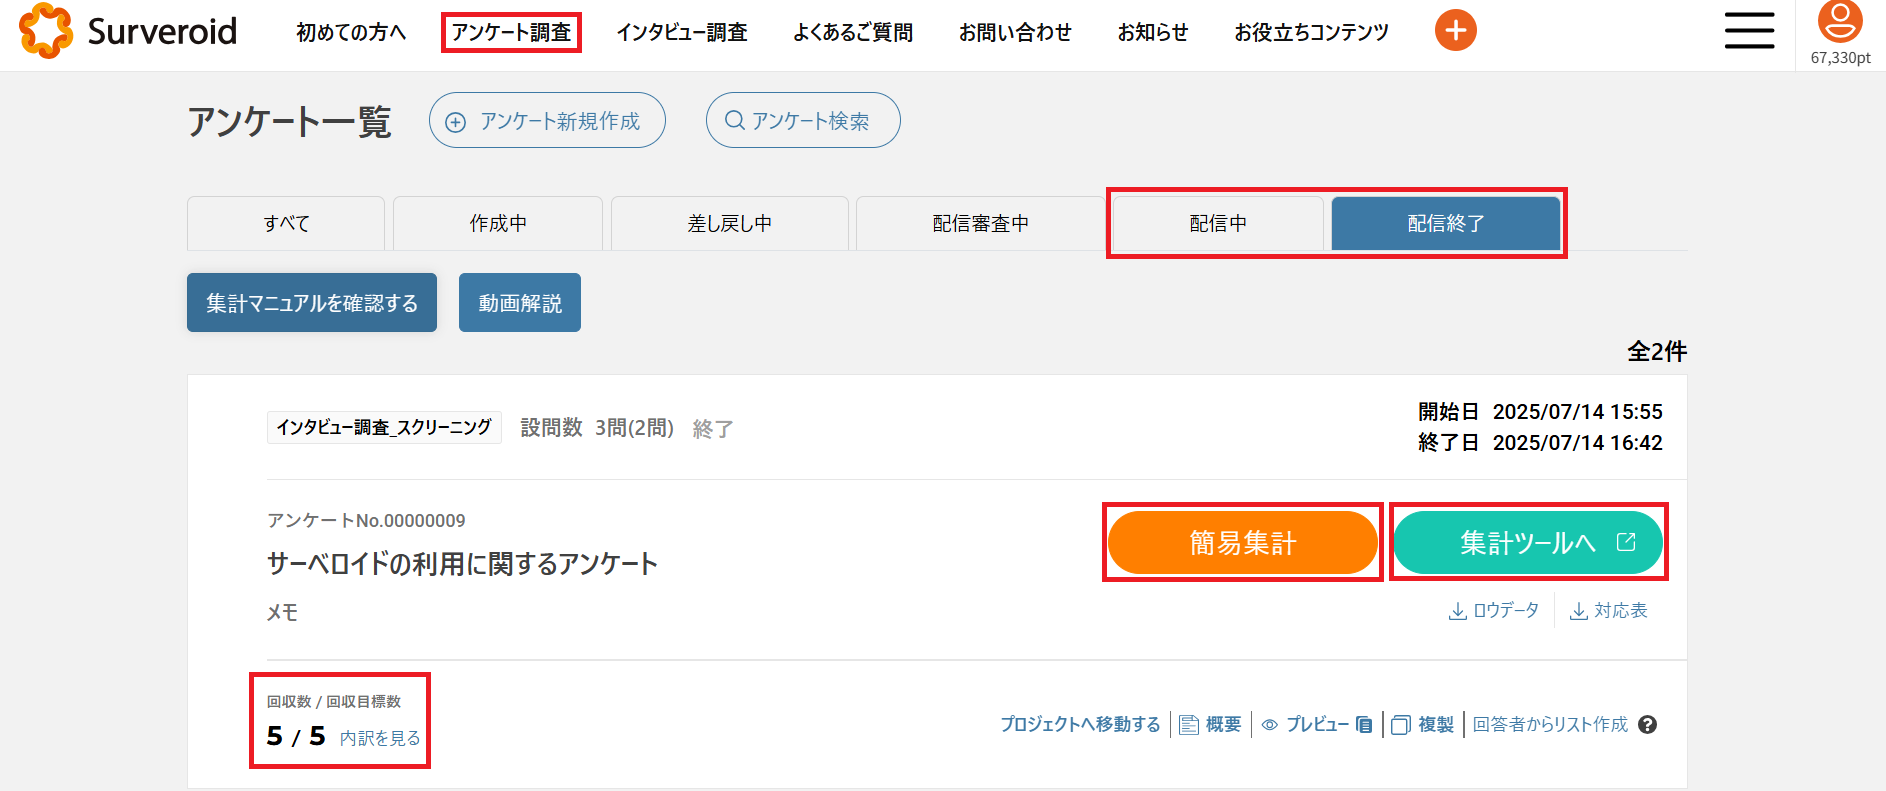Click the help question mark icon
The height and width of the screenshot is (791, 1886).
(1648, 725)
